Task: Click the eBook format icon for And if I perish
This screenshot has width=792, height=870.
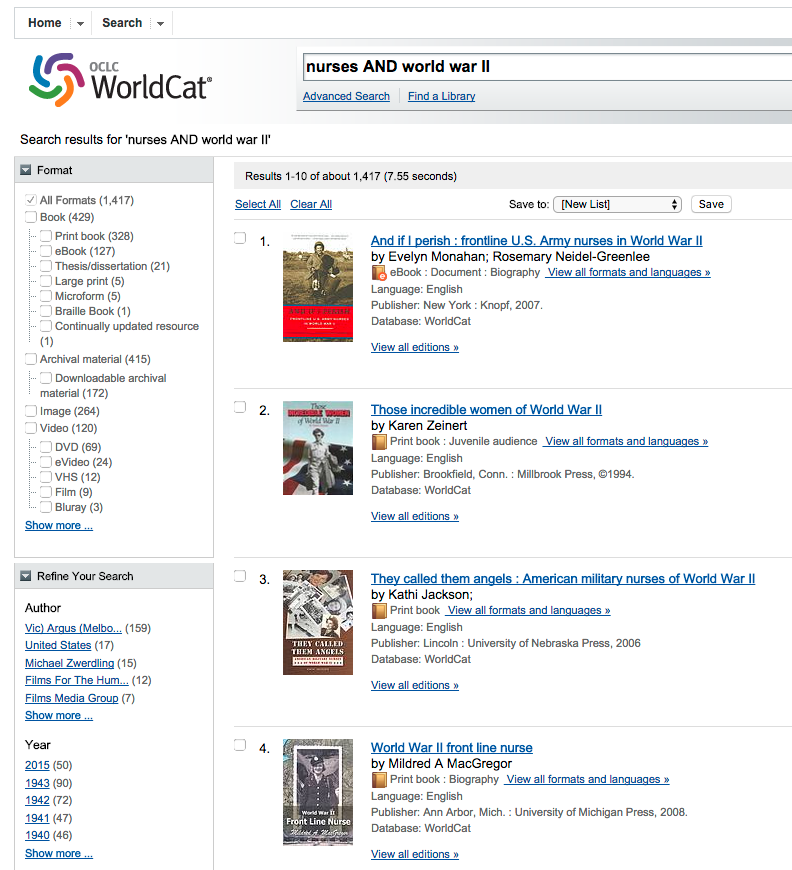Action: tap(379, 273)
